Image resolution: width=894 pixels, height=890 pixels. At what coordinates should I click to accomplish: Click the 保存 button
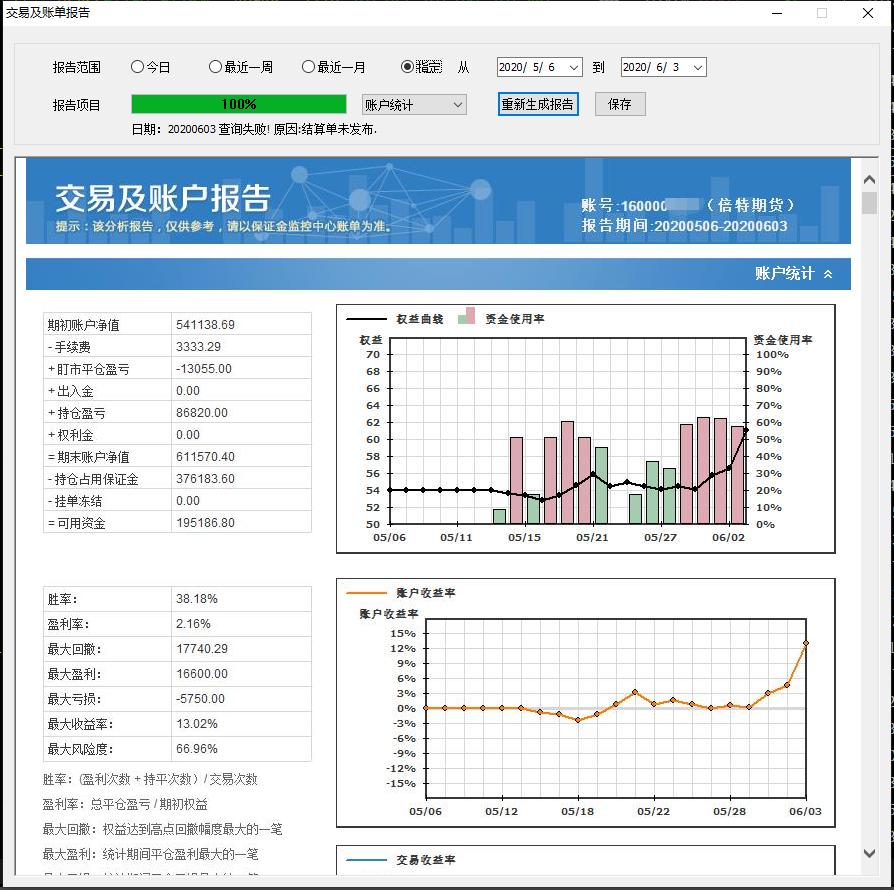click(x=620, y=104)
